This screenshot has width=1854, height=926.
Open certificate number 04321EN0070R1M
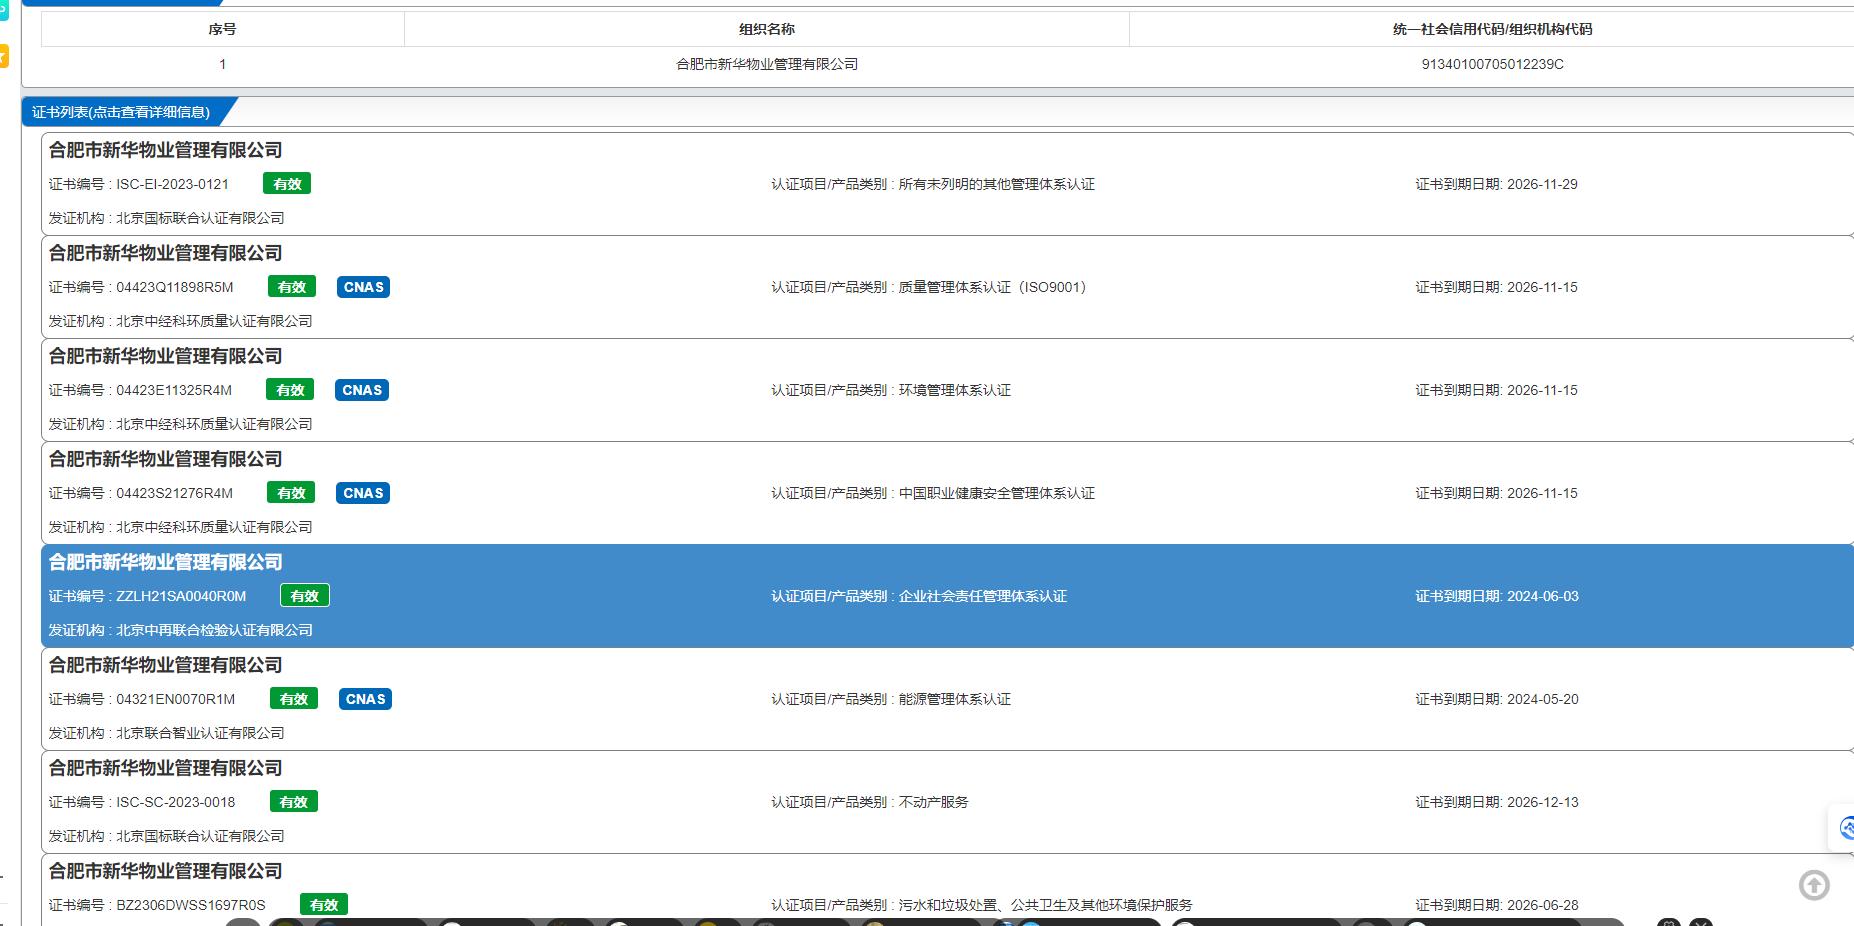[176, 699]
